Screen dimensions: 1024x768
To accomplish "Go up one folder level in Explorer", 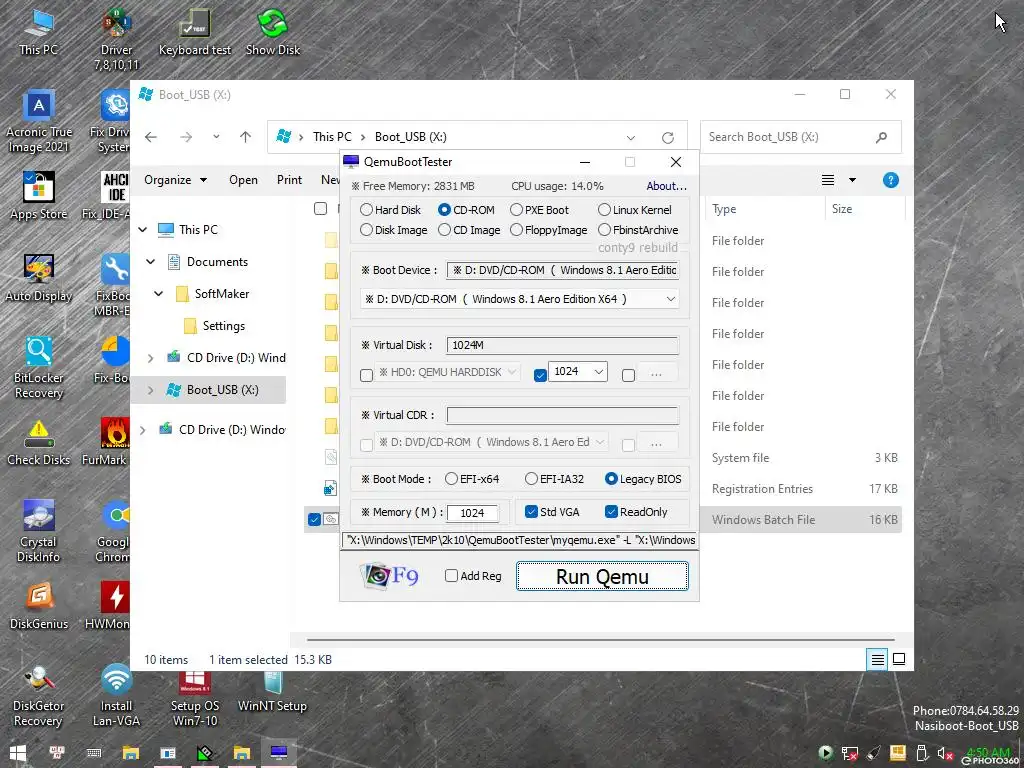I will click(x=245, y=136).
